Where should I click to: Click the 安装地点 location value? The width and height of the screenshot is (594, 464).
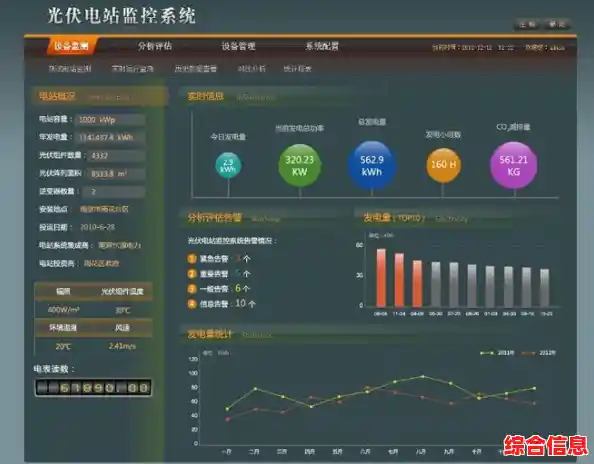tap(104, 209)
